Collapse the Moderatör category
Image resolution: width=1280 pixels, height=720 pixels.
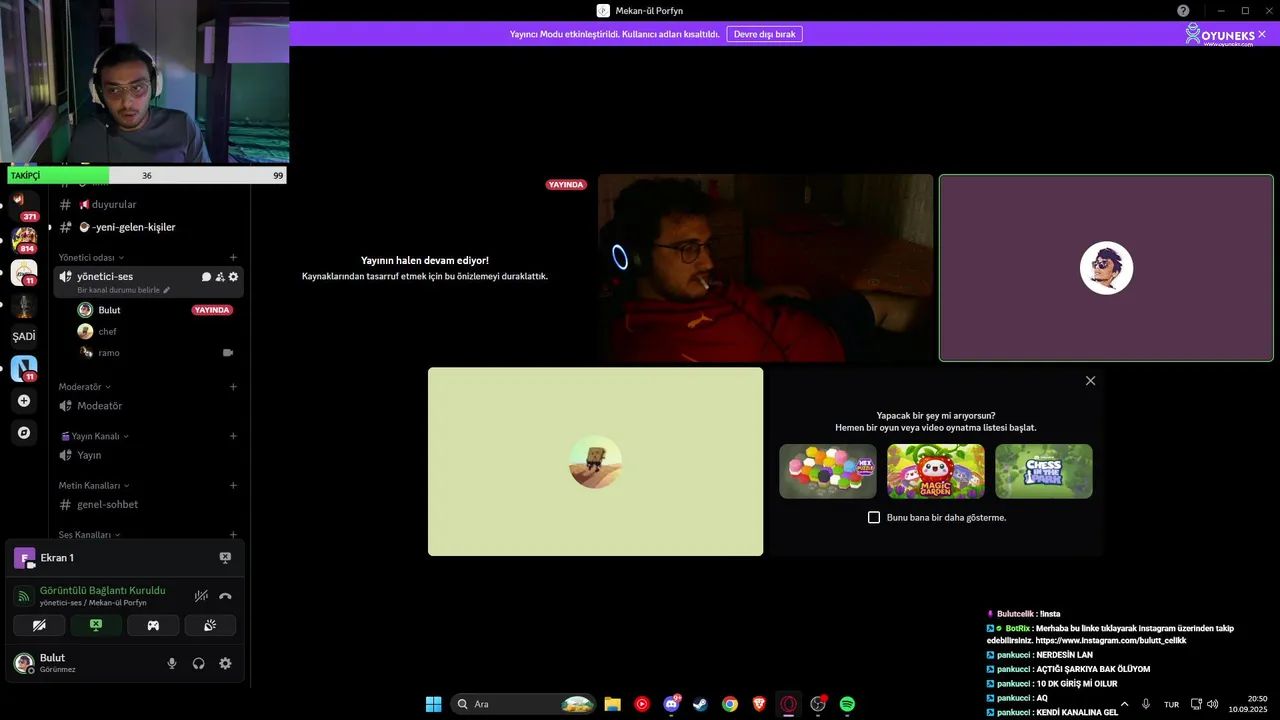click(x=84, y=387)
